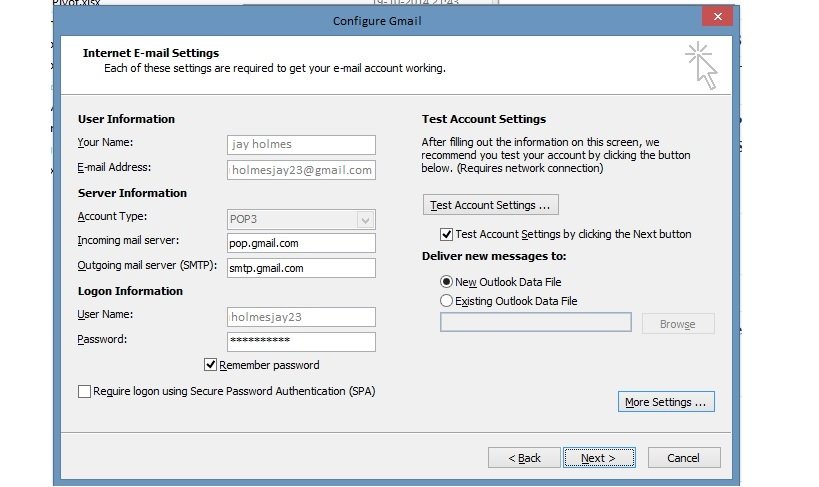The height and width of the screenshot is (487, 819).
Task: Click the E-mail Address field
Action: pyautogui.click(x=301, y=170)
